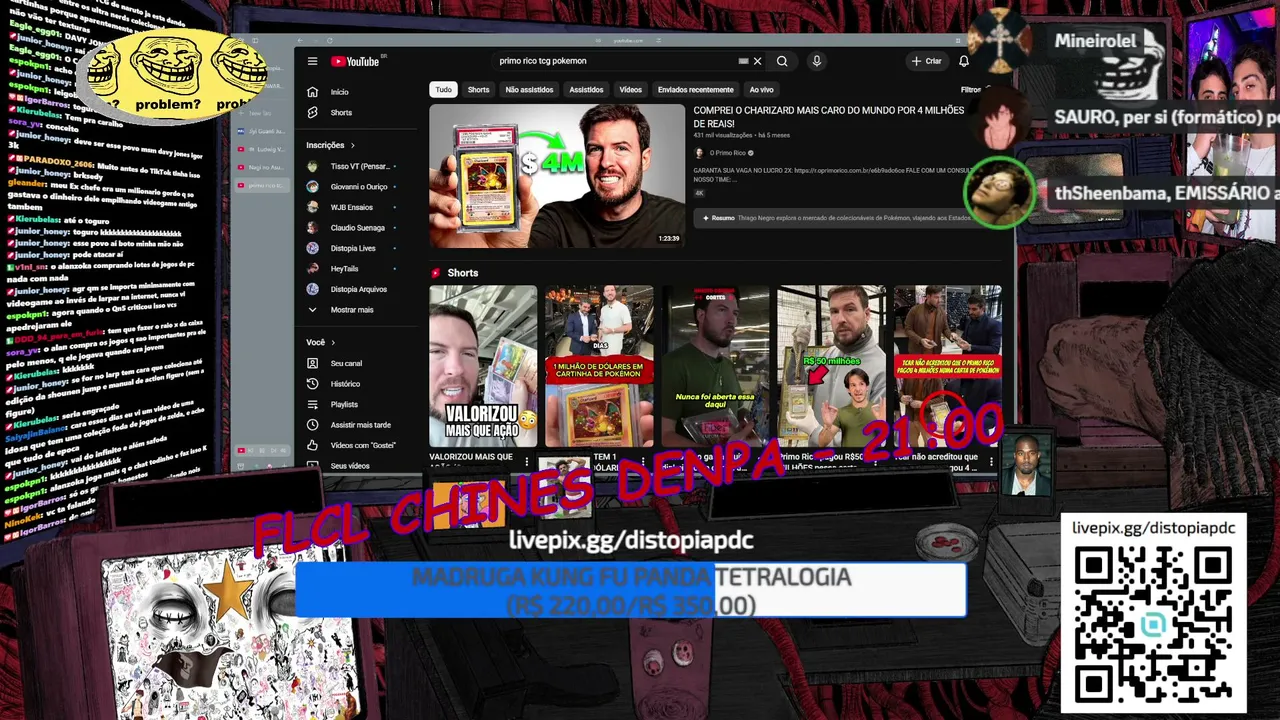Open the O Primo Rico channel link
The width and height of the screenshot is (1280, 720).
727,153
